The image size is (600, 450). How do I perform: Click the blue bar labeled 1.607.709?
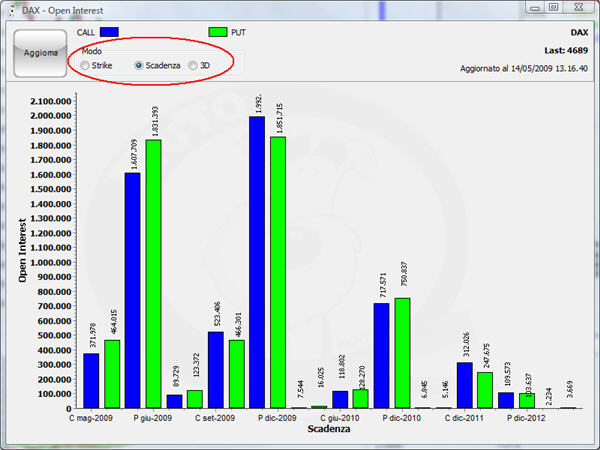132,290
